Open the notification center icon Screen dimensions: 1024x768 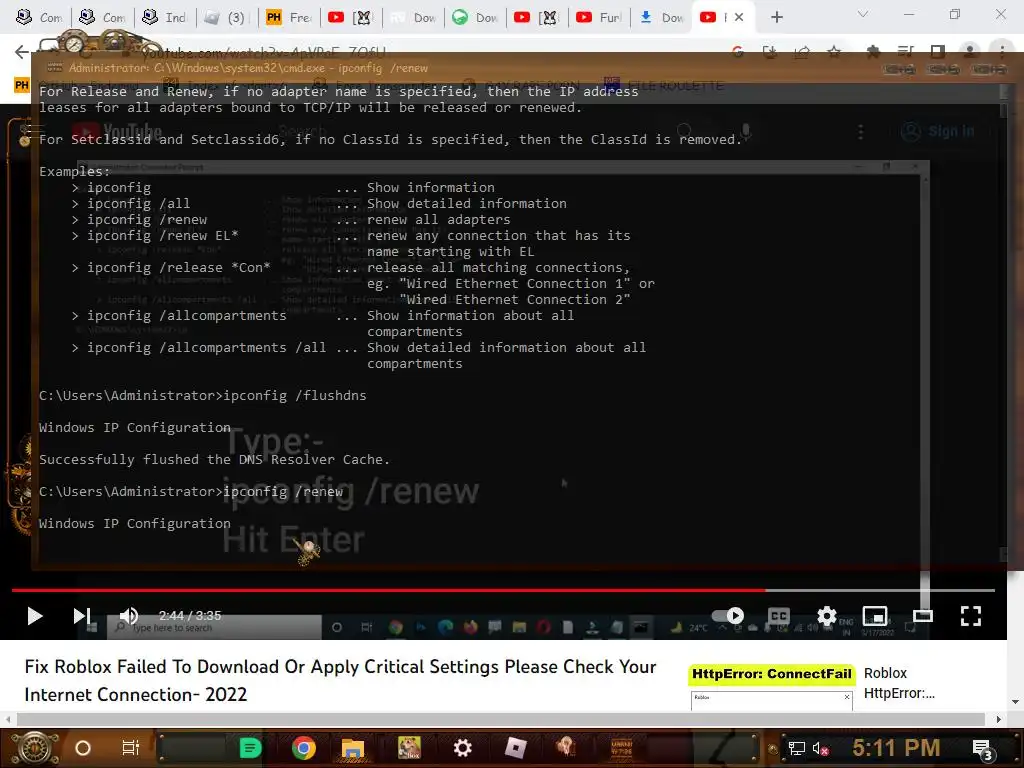983,750
